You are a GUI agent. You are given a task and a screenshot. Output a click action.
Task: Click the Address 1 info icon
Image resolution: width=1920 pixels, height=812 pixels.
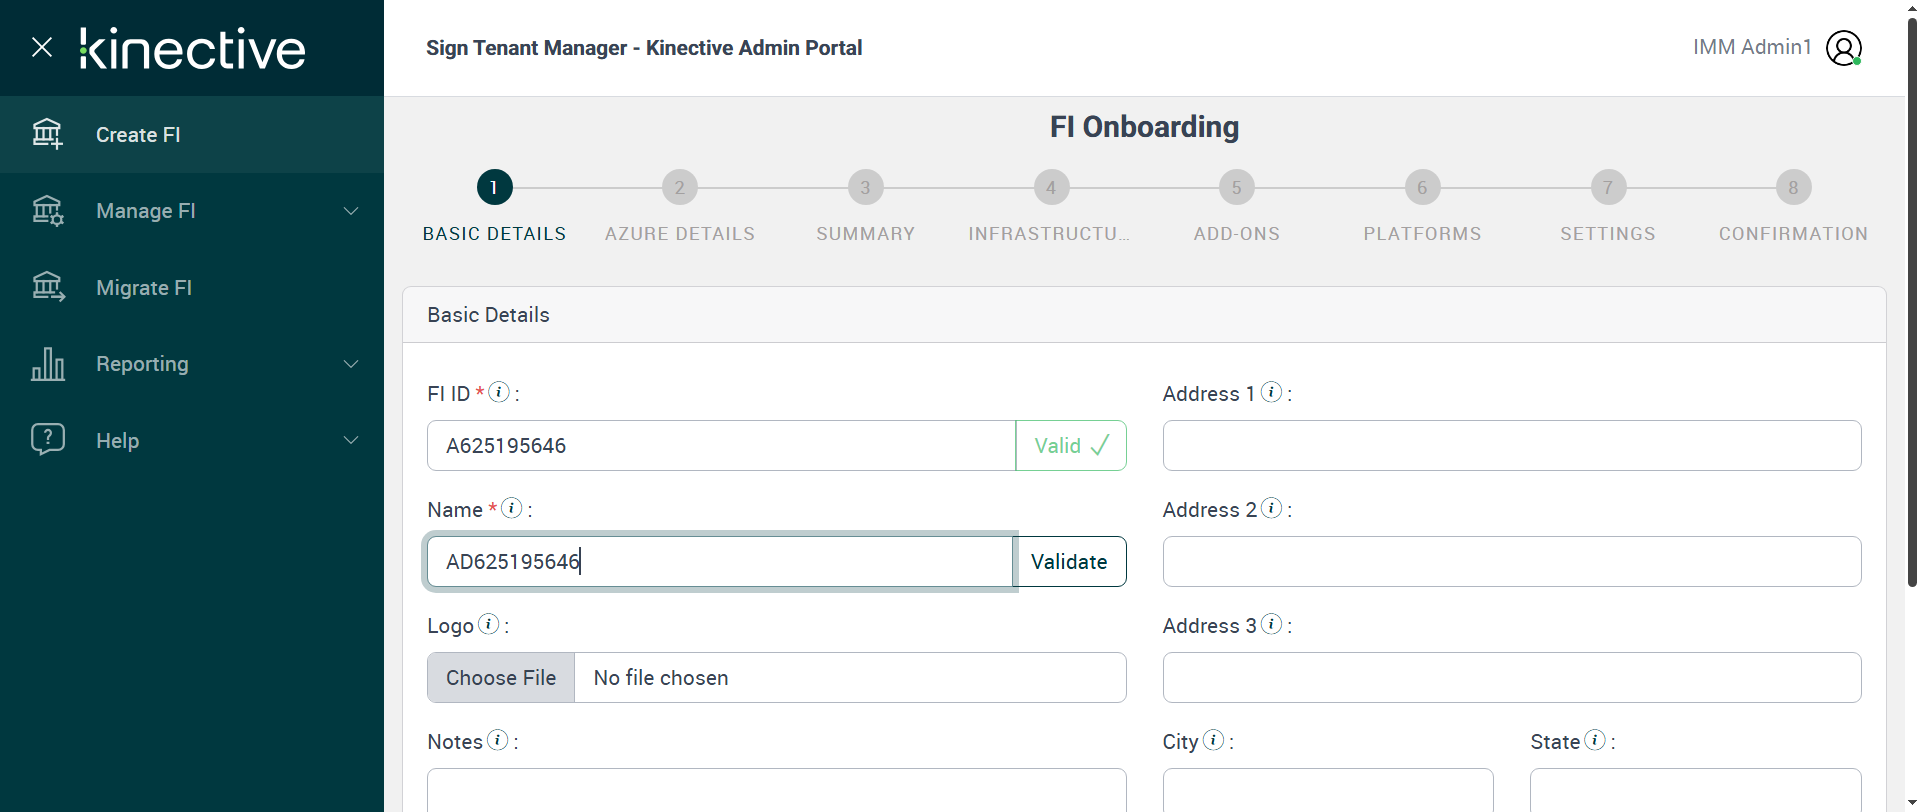pos(1271,392)
